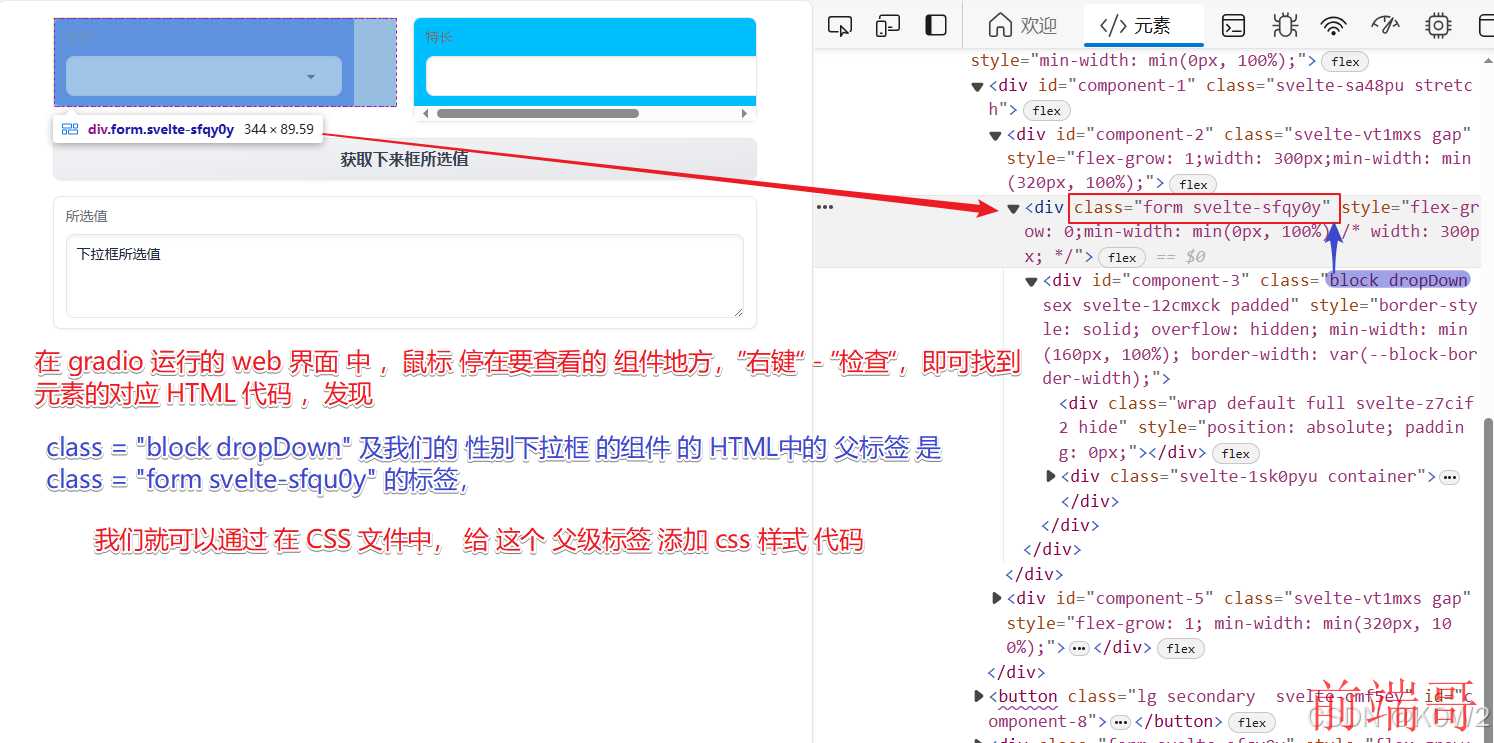Open the Memory chip icon
This screenshot has width=1494, height=743.
click(x=1438, y=26)
